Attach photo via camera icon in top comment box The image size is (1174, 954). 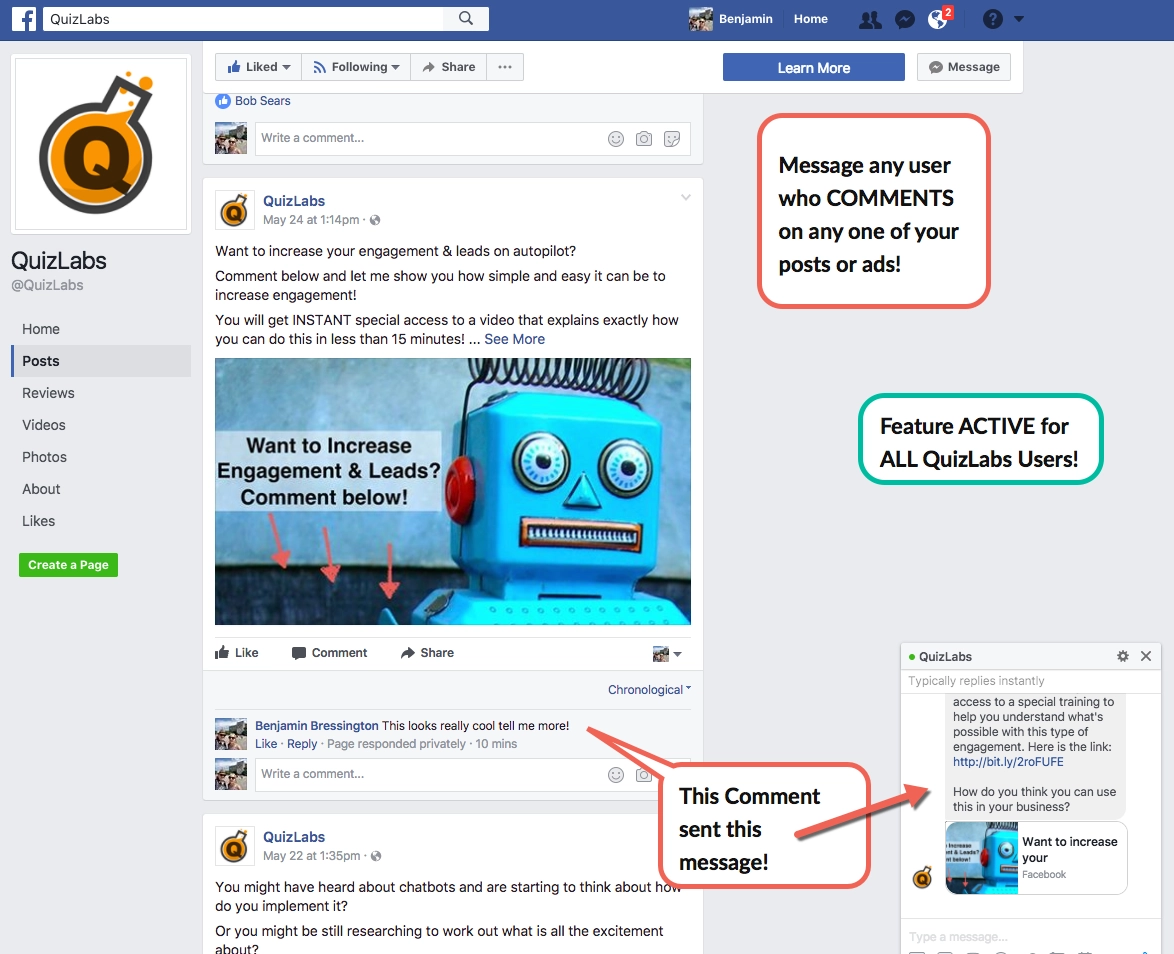click(x=644, y=139)
